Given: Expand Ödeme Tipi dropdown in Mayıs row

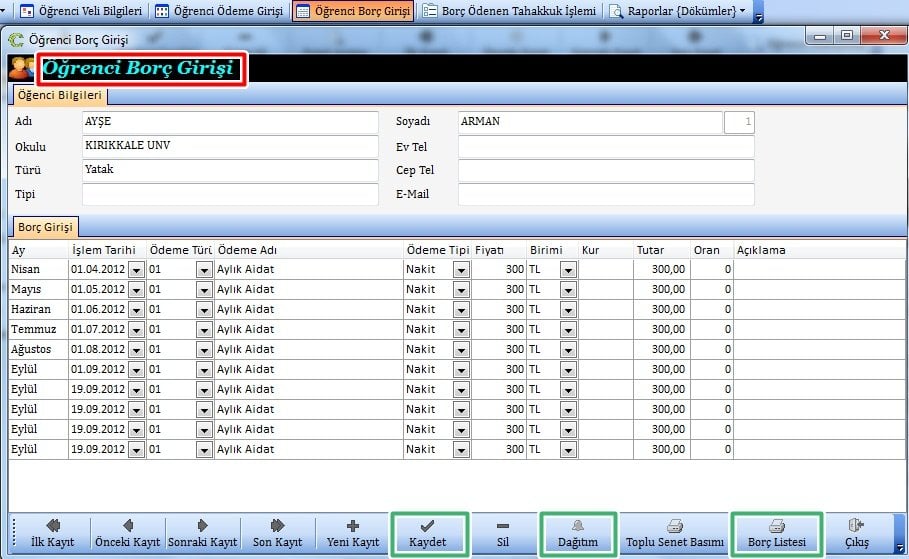Looking at the screenshot, I should point(461,290).
